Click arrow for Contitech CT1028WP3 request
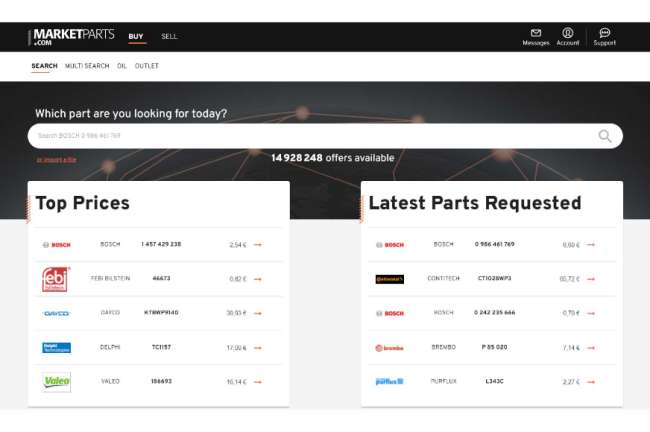The width and height of the screenshot is (650, 432). pos(590,279)
